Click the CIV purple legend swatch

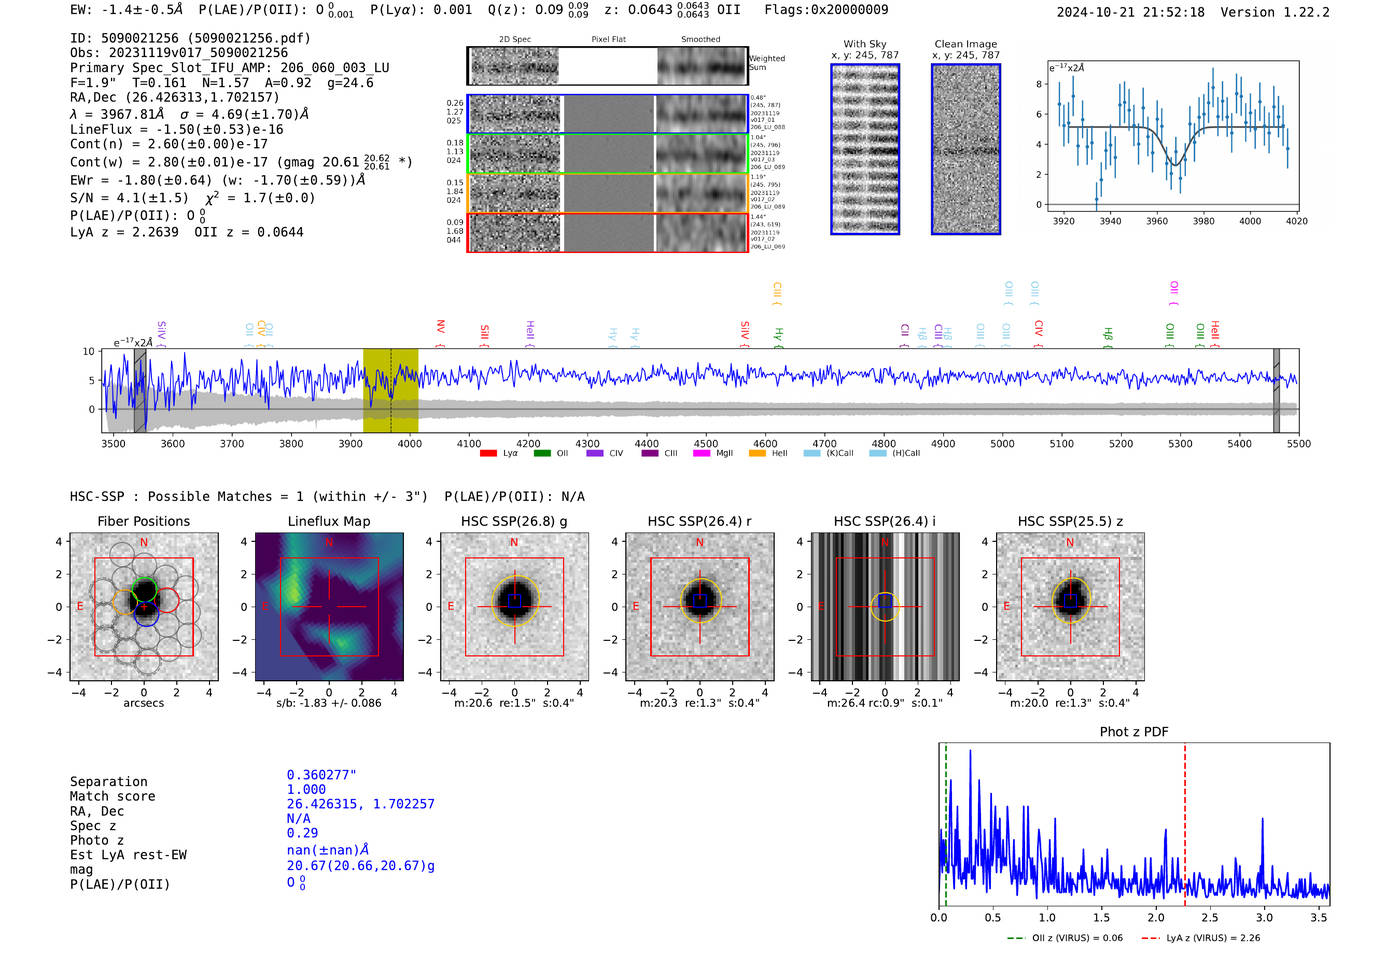595,453
